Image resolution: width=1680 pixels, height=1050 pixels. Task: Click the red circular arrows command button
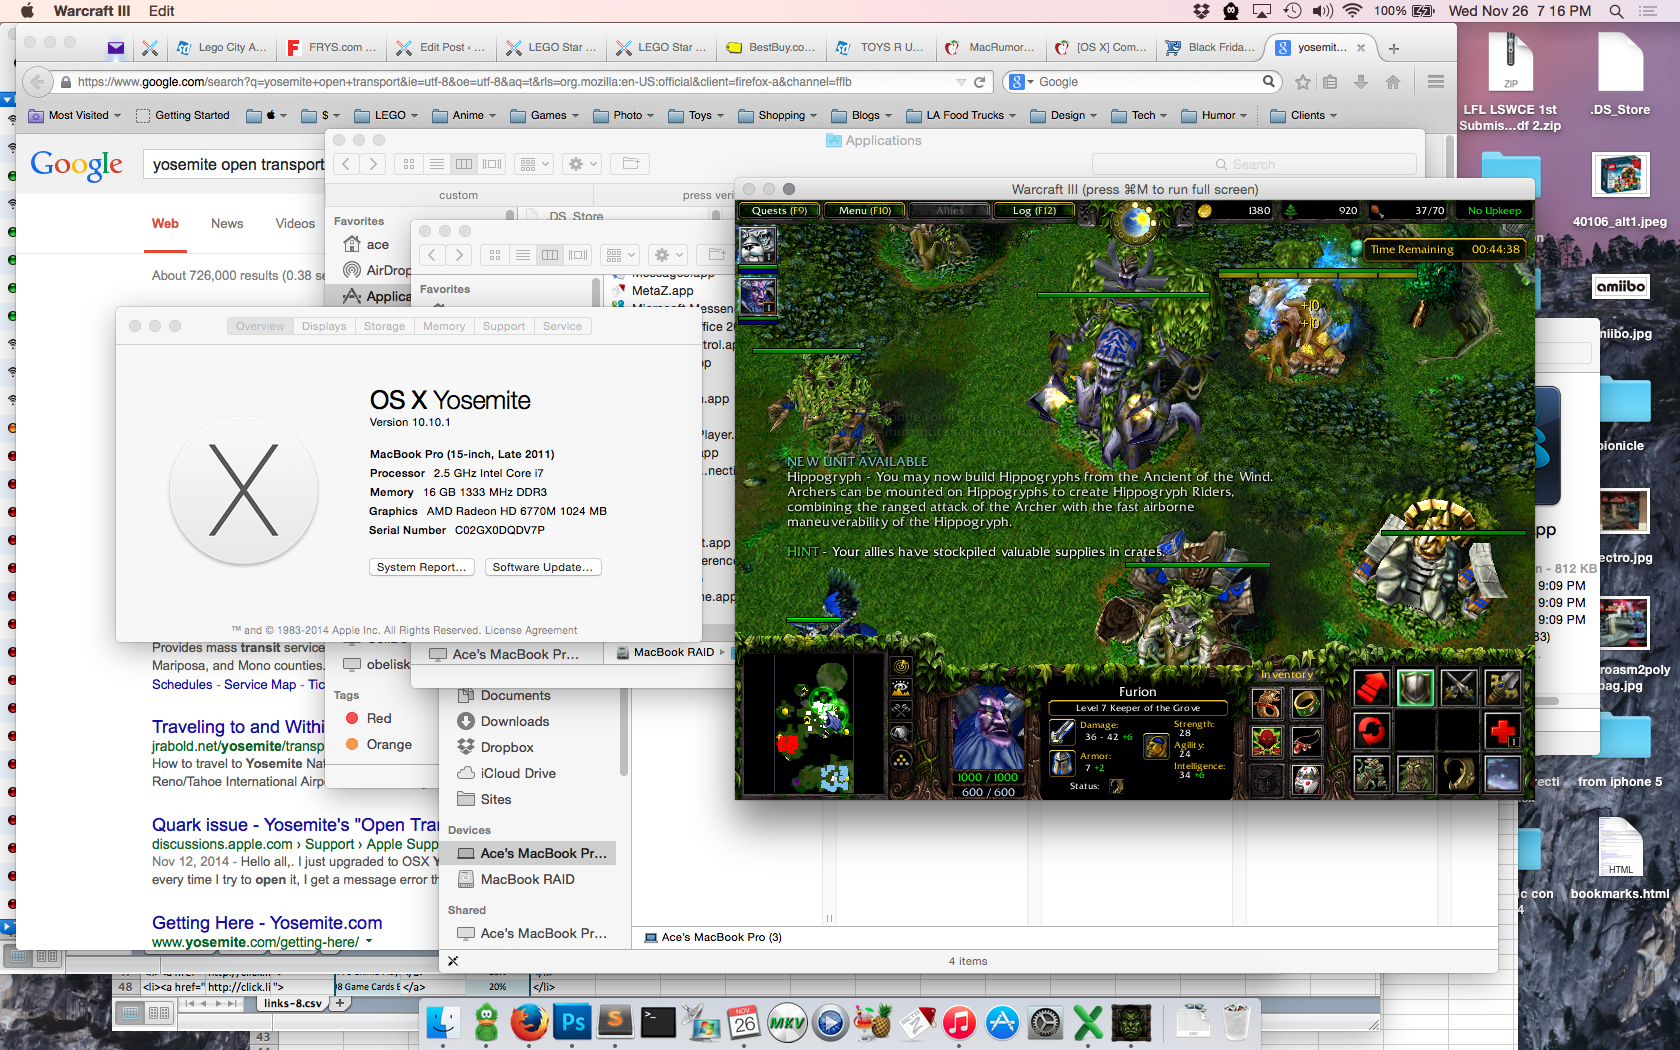click(x=1371, y=730)
